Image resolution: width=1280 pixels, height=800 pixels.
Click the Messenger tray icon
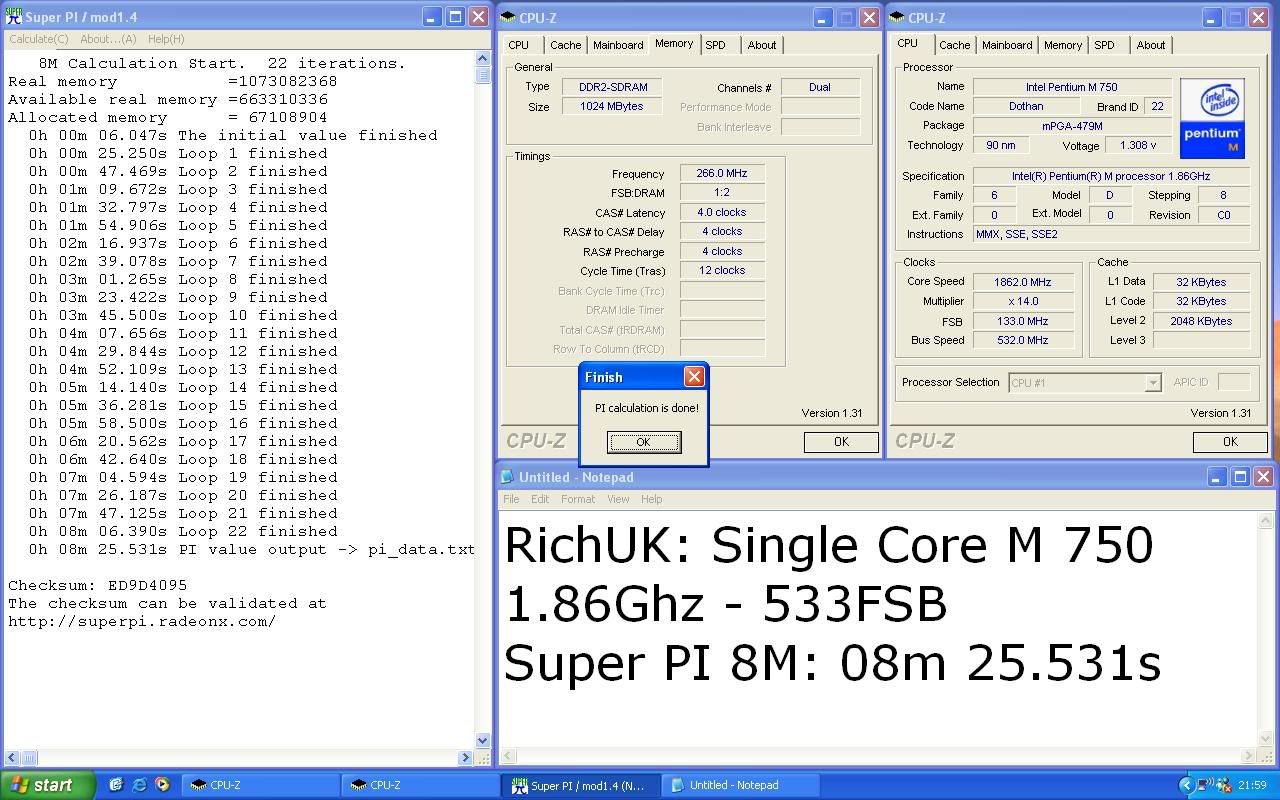(x=1222, y=785)
